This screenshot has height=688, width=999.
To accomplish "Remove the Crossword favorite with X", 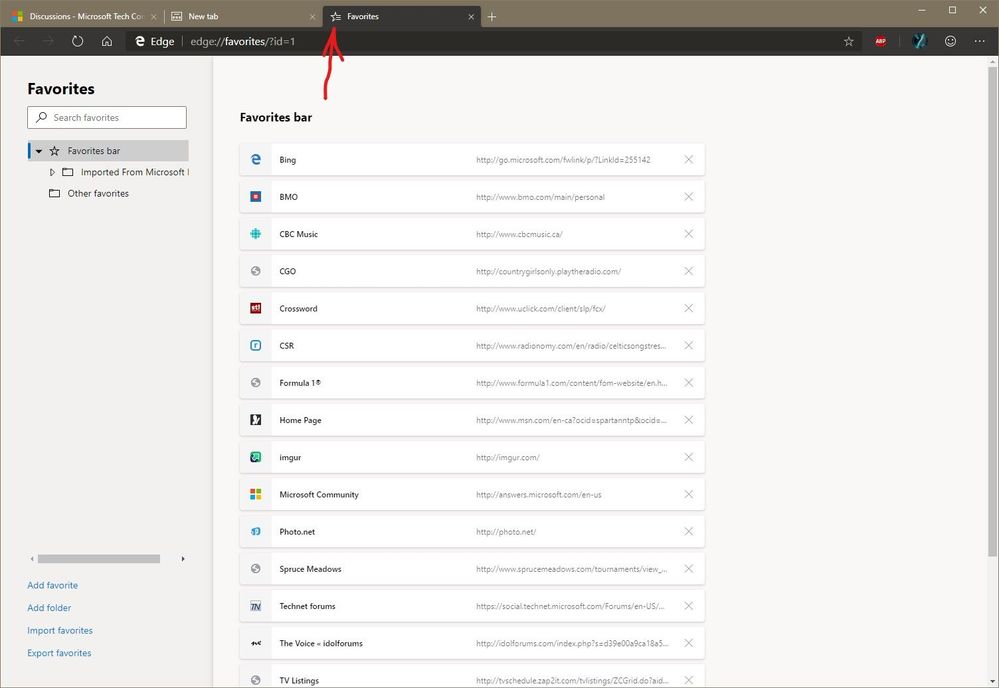I will coord(689,308).
